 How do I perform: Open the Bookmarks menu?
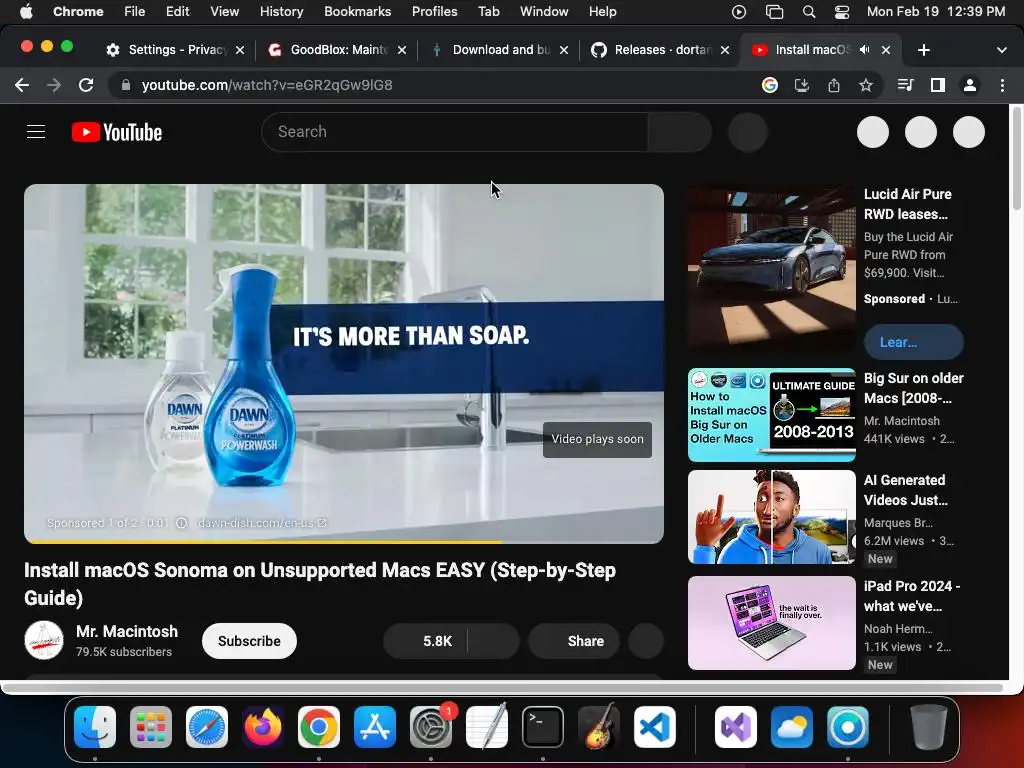click(357, 12)
